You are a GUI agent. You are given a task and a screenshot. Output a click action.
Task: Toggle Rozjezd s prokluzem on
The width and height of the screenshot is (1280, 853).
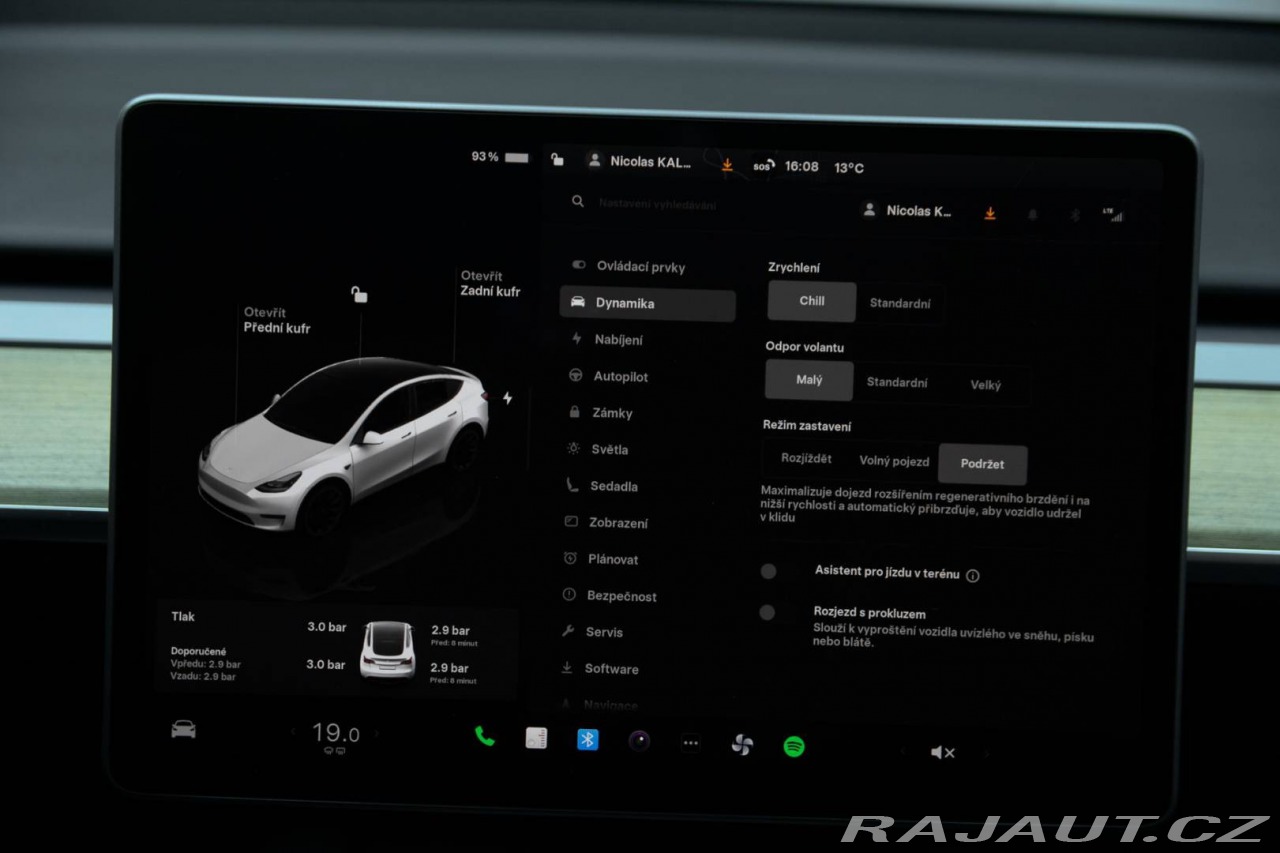767,613
